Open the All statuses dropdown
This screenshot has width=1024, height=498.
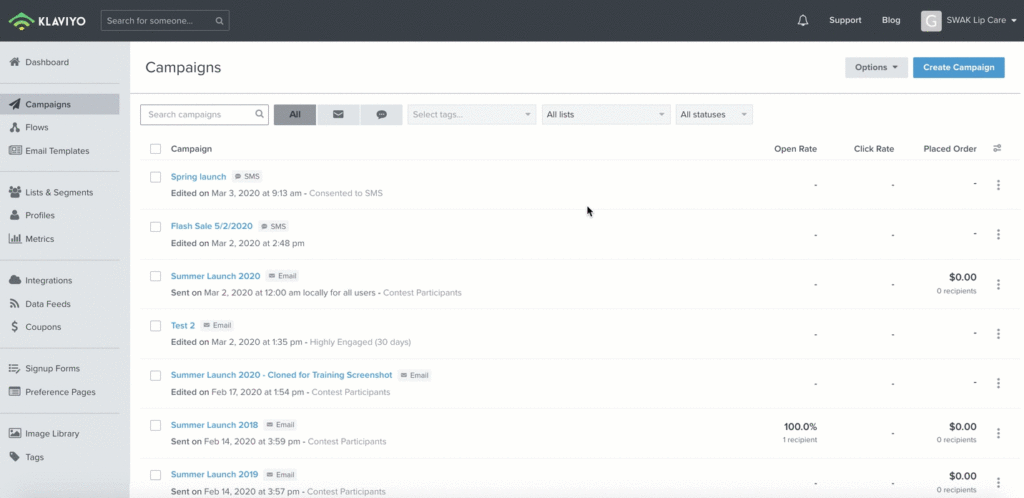point(714,115)
